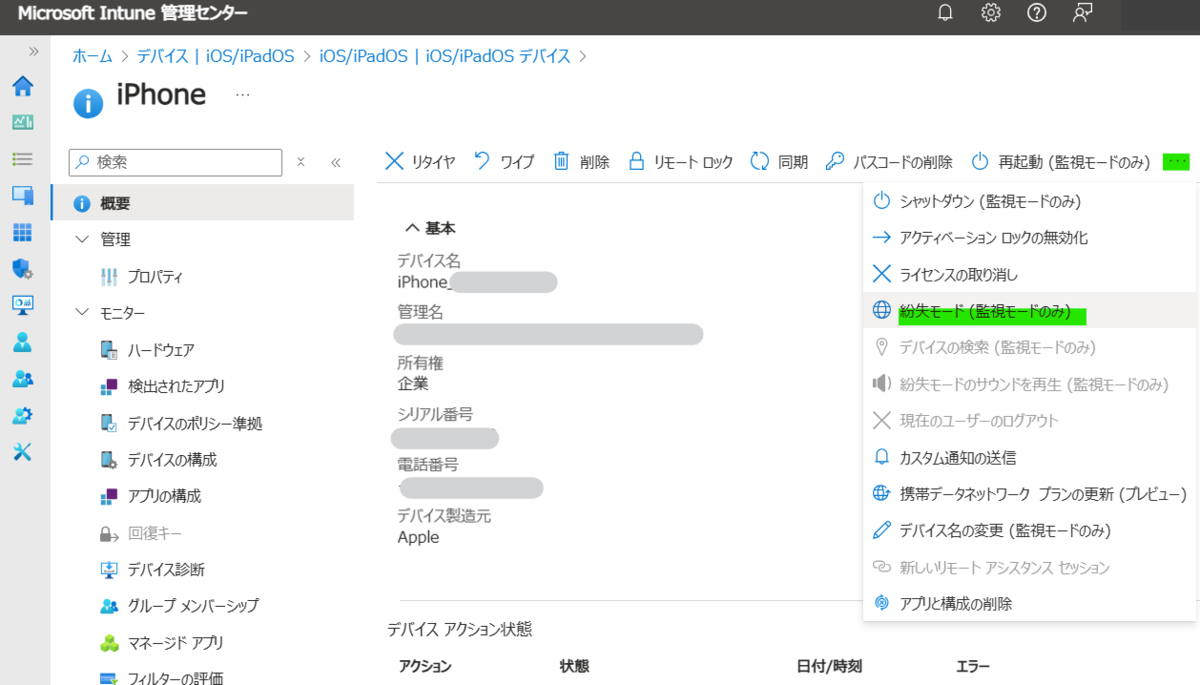Open the feedback person icon in header
1200x685 pixels.
pyautogui.click(x=1083, y=13)
